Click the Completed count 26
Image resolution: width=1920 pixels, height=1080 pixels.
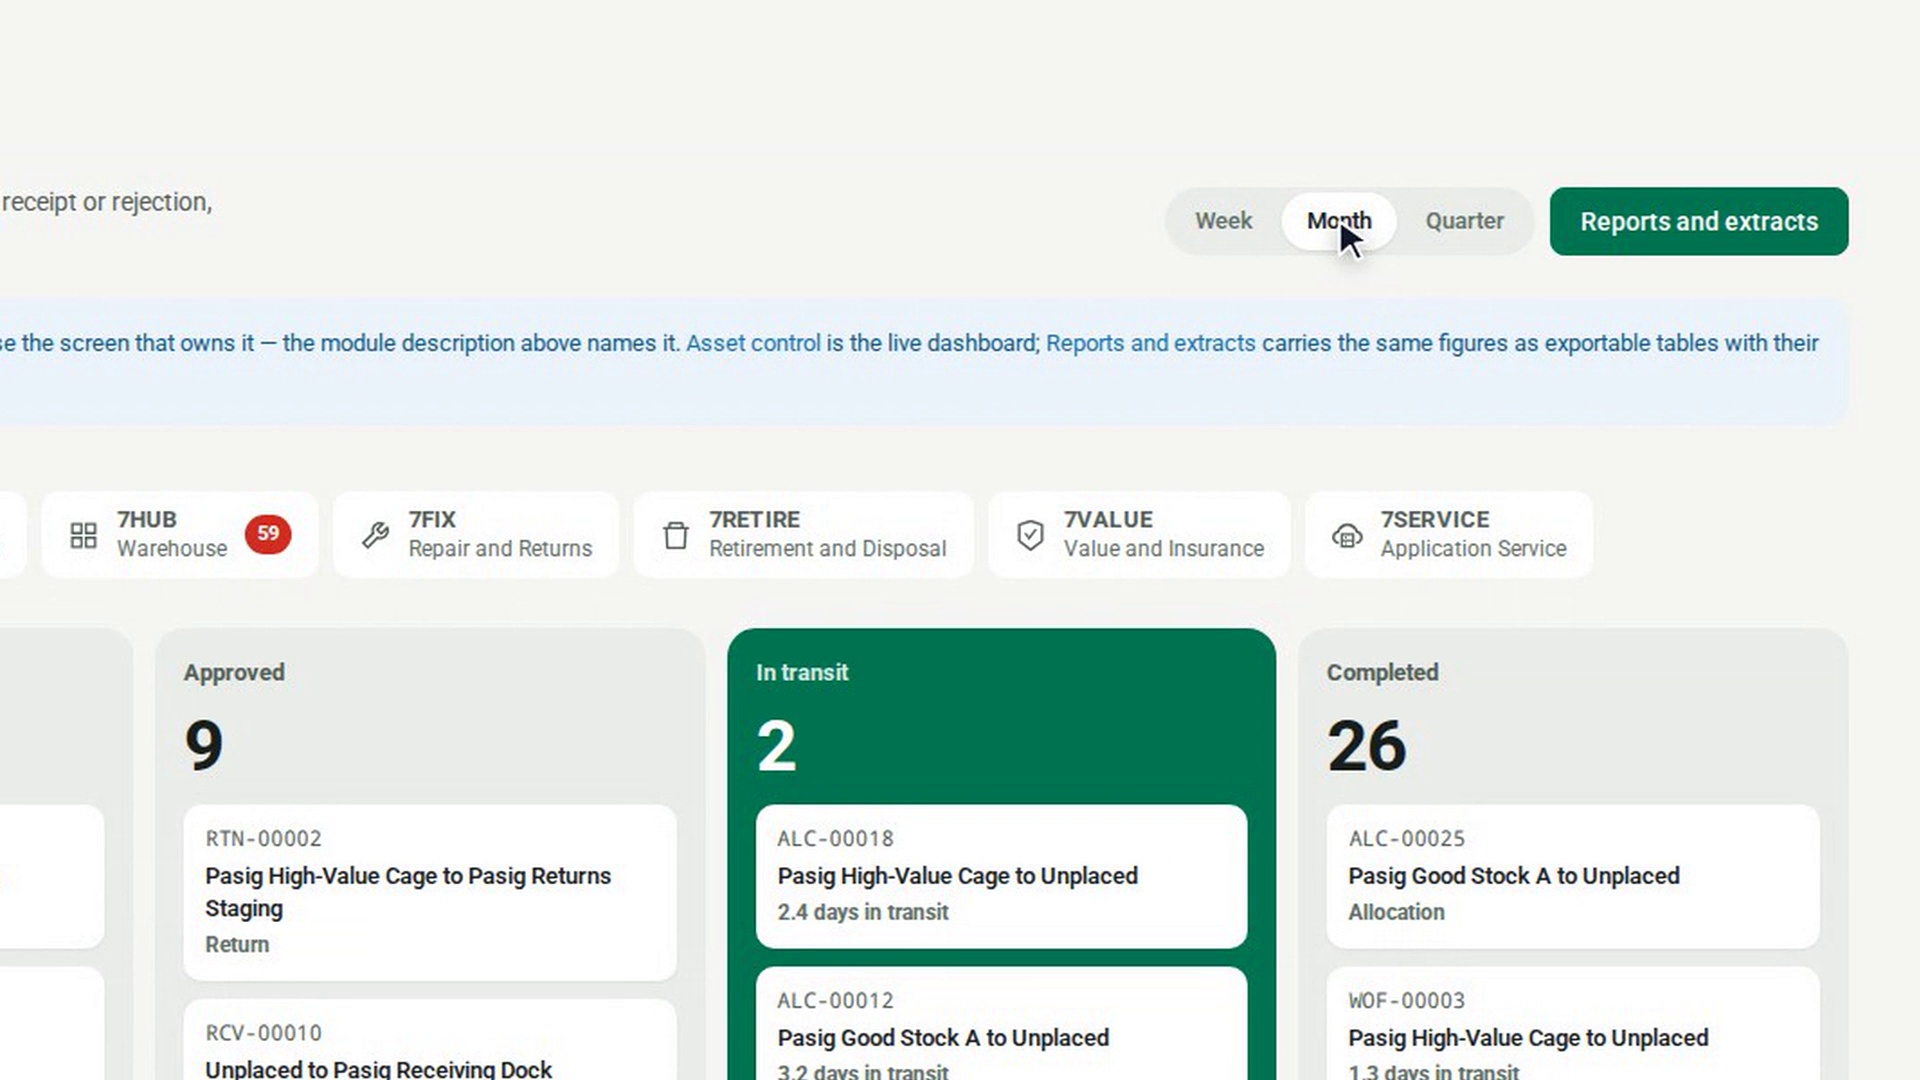[x=1367, y=746]
